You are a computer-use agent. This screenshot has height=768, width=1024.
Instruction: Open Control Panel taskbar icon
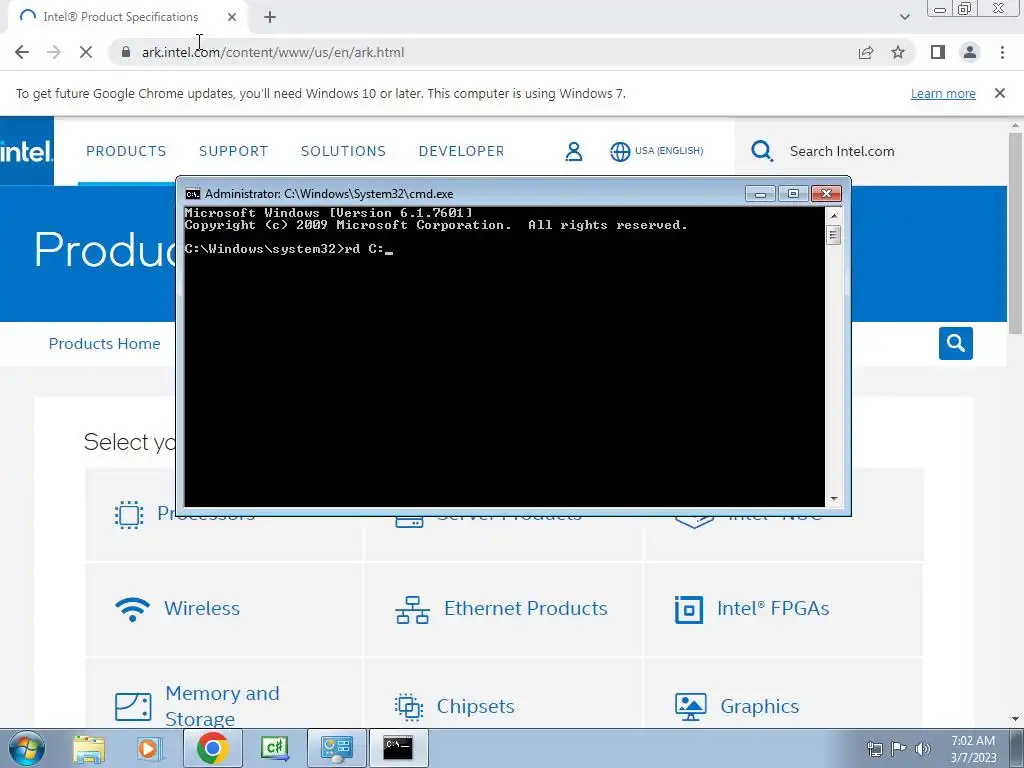336,748
